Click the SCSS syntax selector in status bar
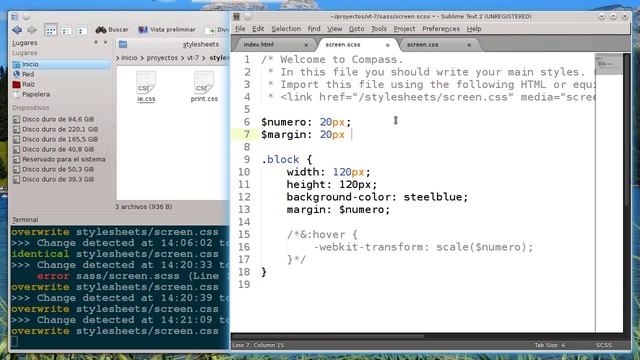This screenshot has width=640, height=360. coord(604,345)
